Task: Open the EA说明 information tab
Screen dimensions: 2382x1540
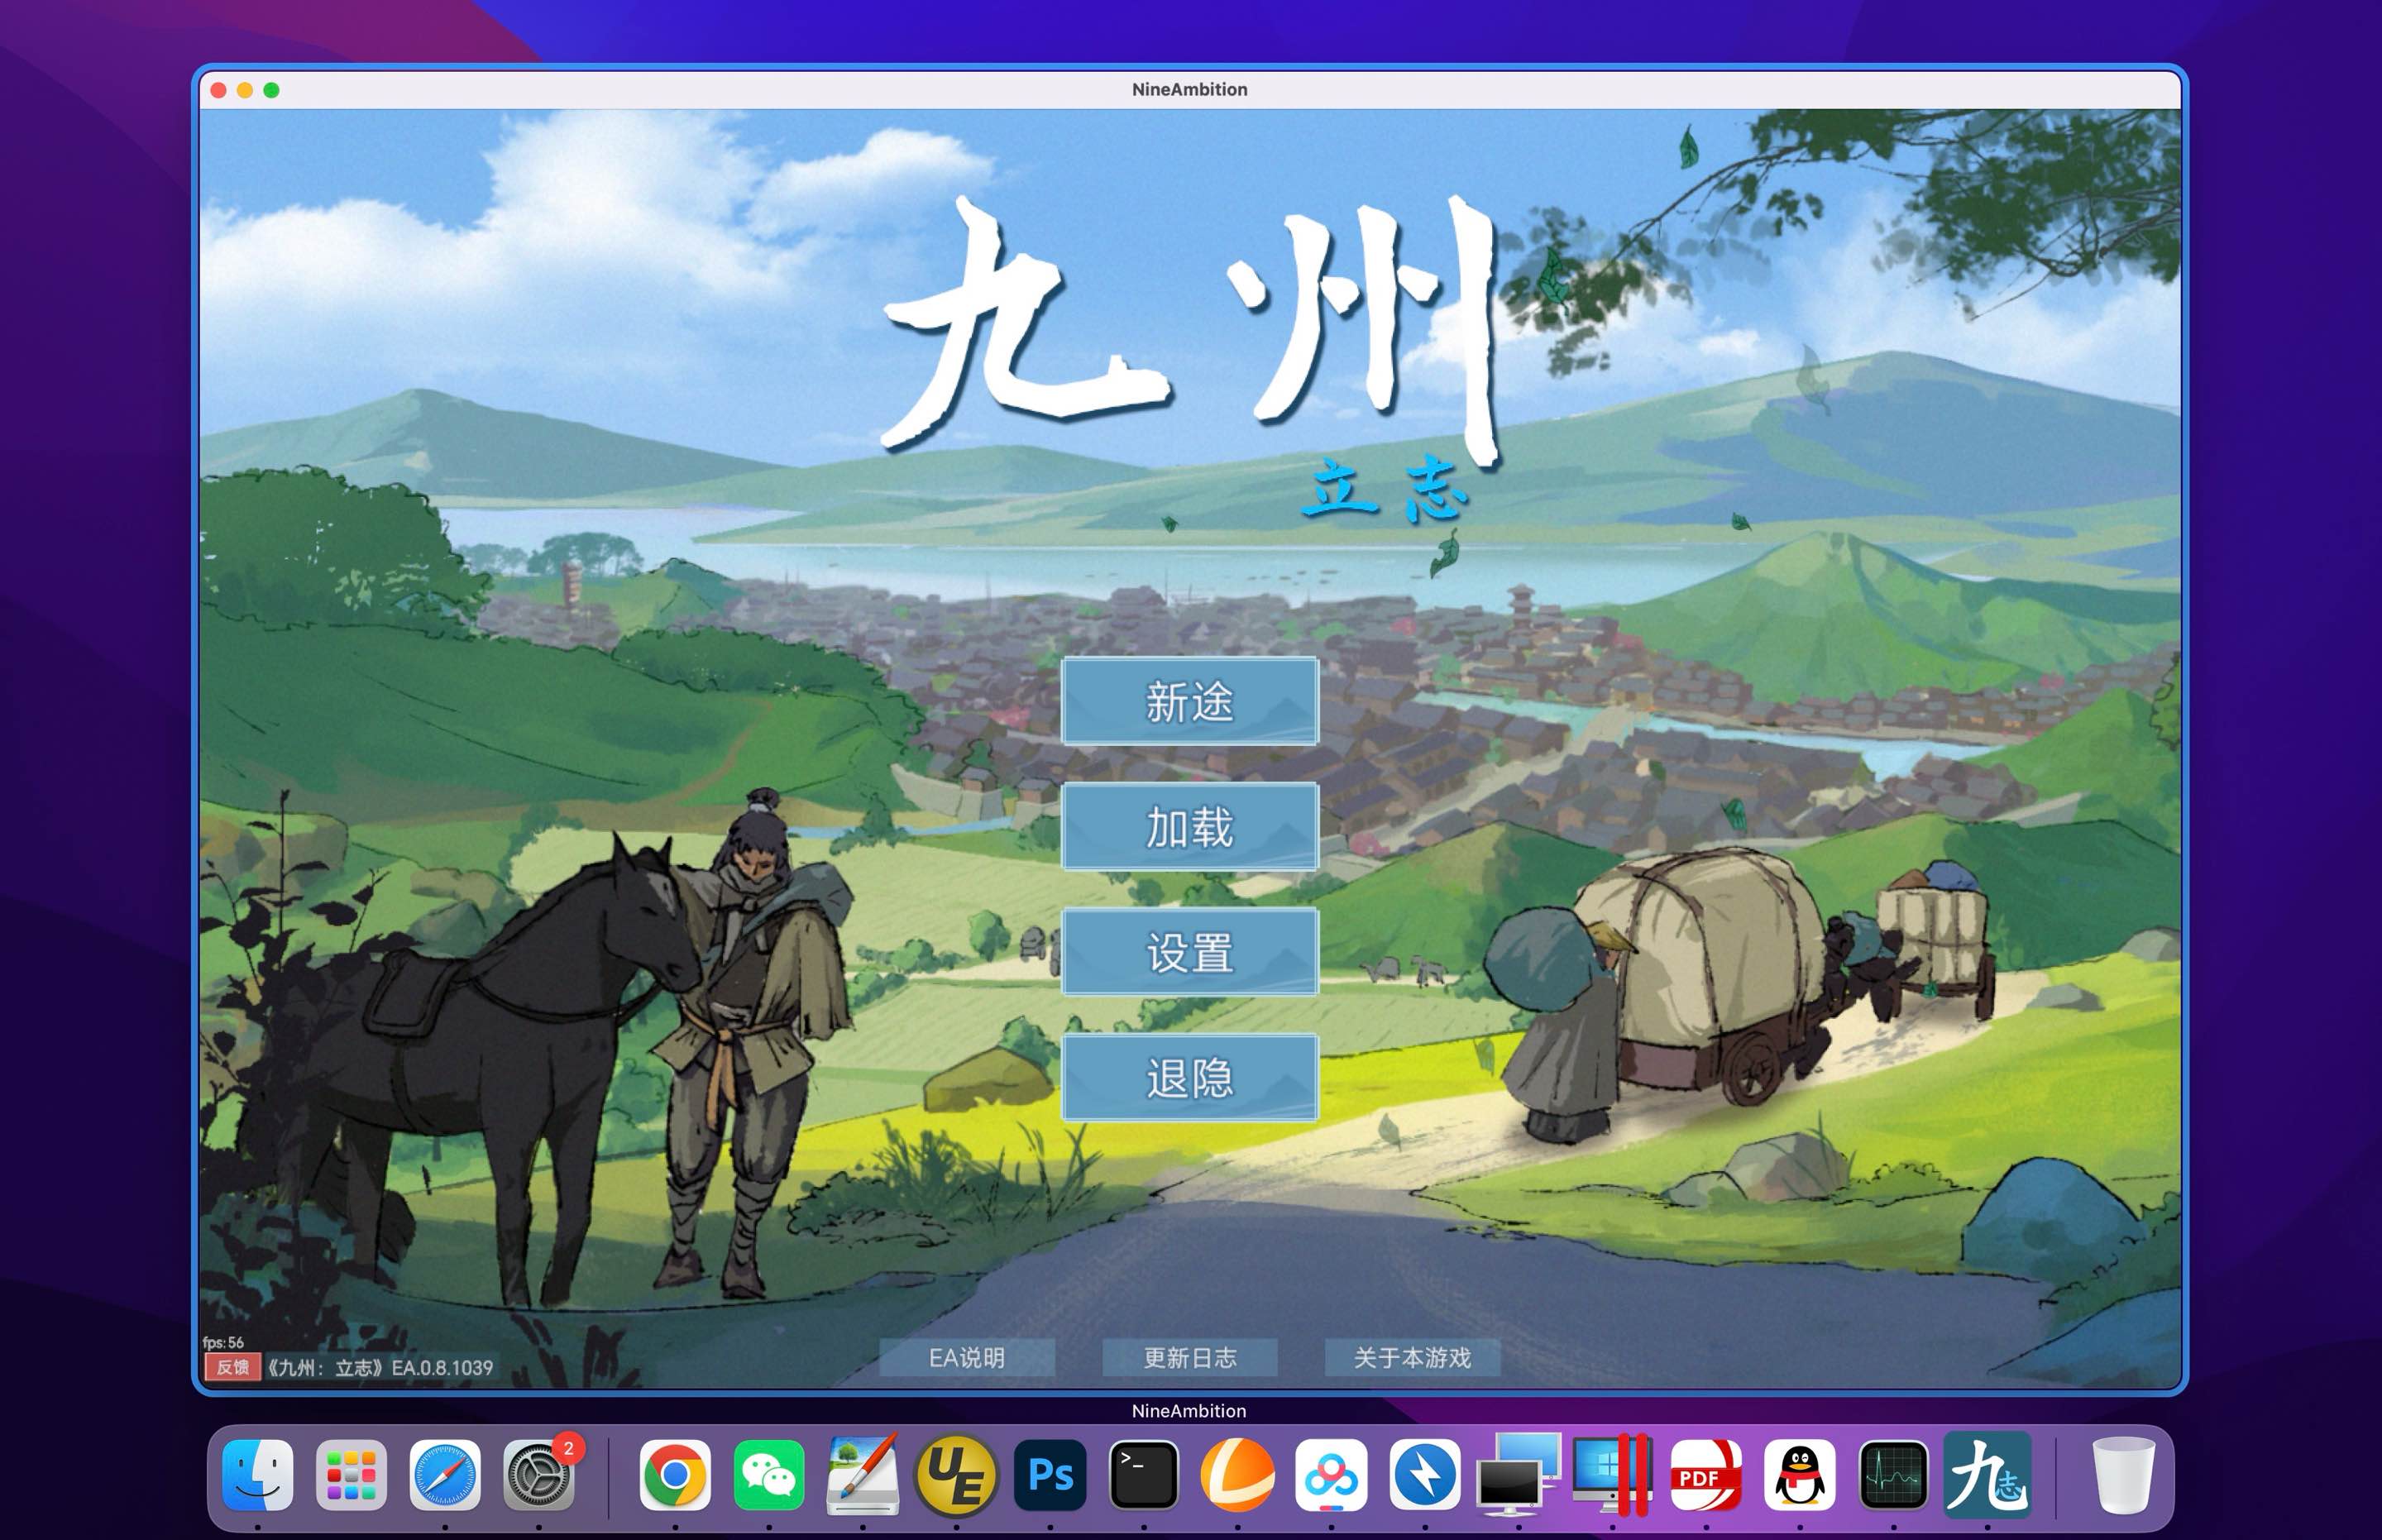Action: [967, 1357]
